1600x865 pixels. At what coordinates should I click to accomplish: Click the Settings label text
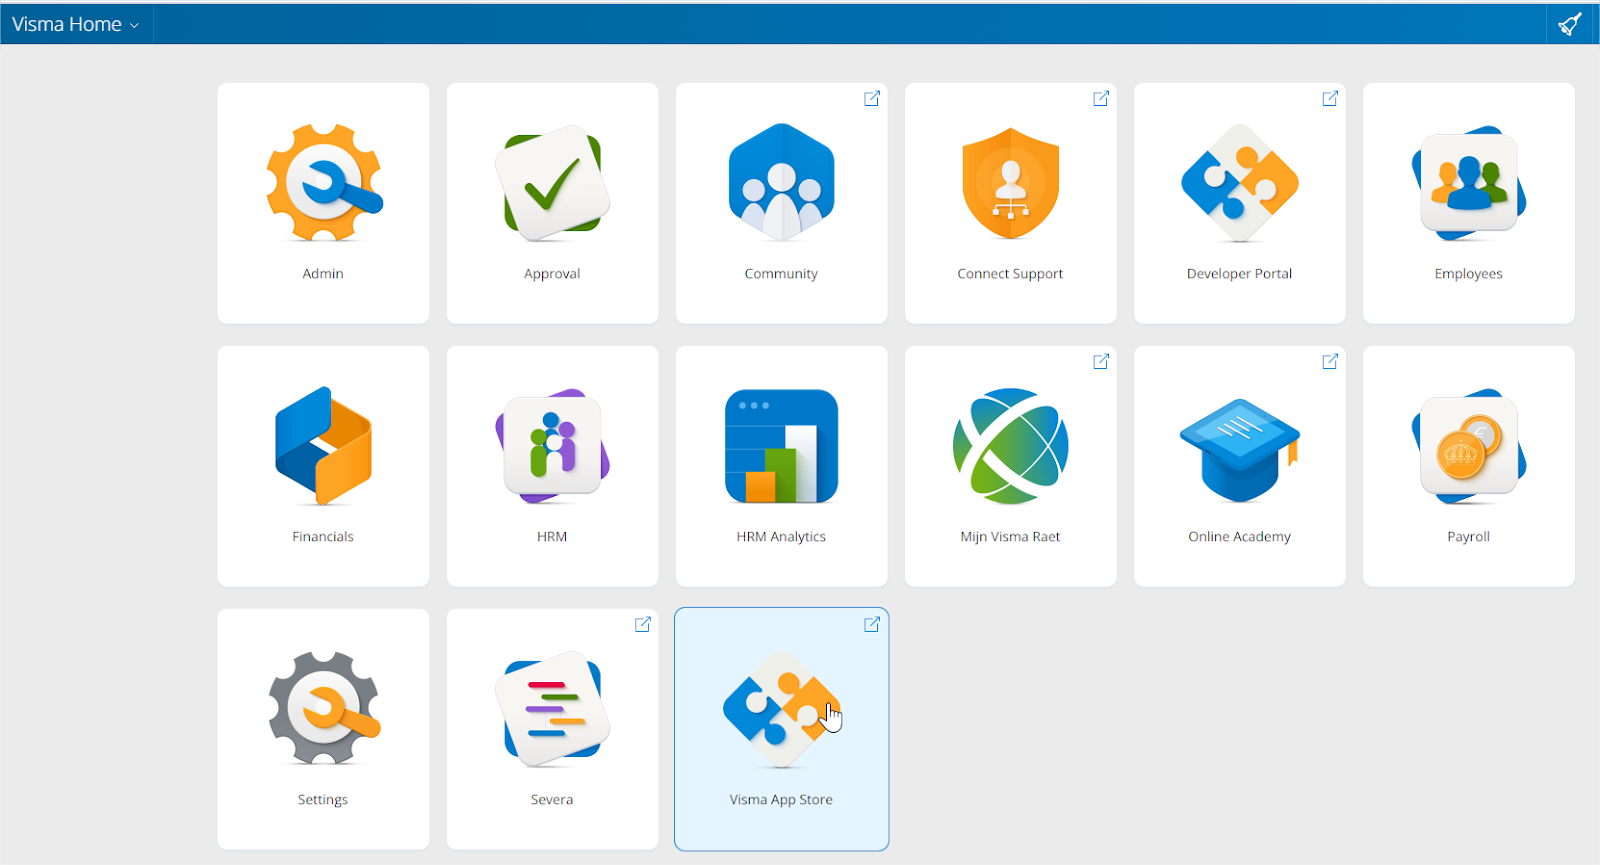(x=323, y=800)
